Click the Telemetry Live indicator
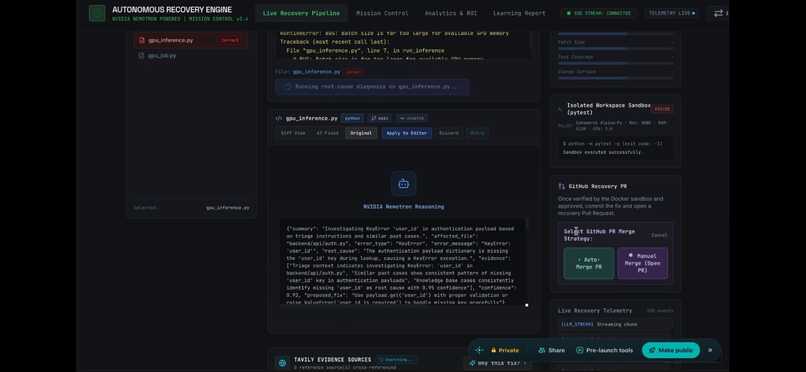This screenshot has width=806, height=372. (671, 13)
